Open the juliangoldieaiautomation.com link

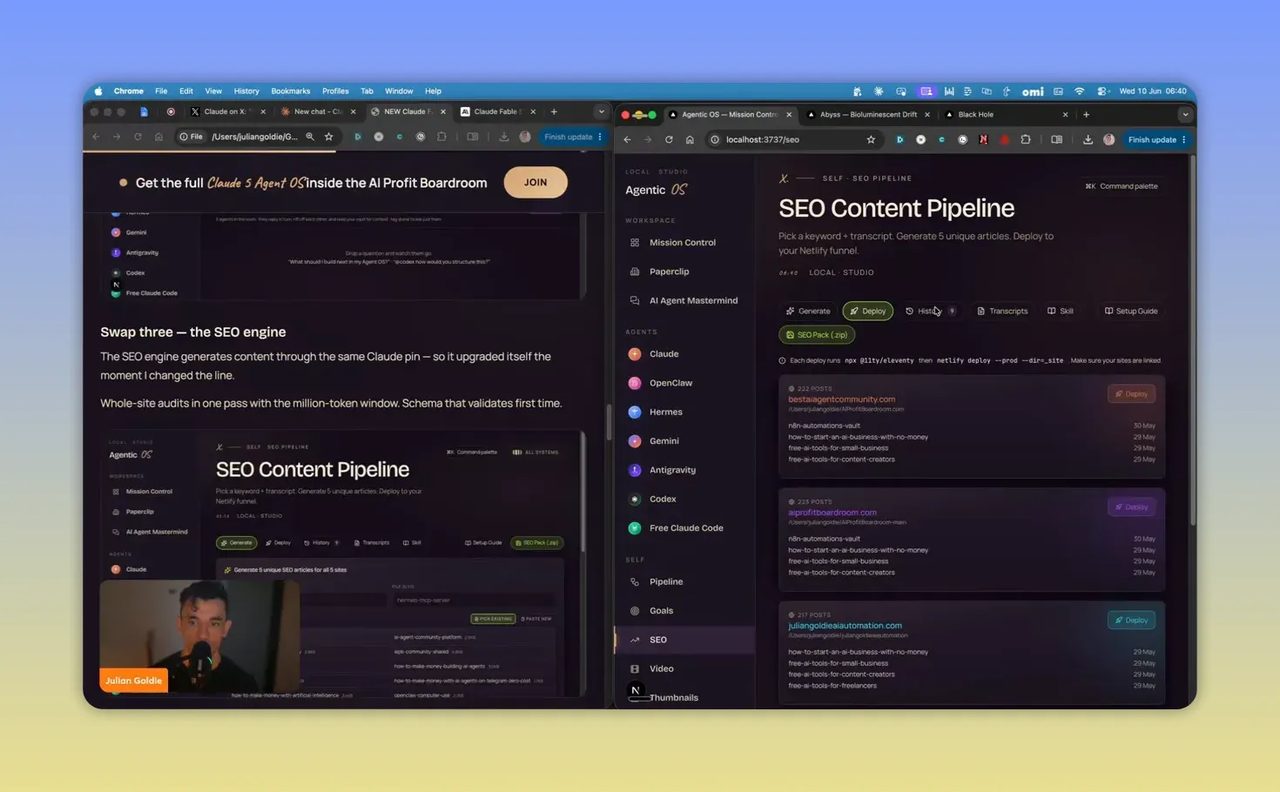pyautogui.click(x=845, y=625)
